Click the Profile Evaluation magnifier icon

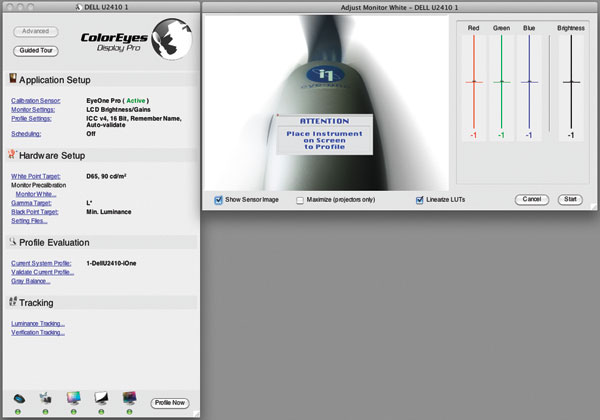pos(13,241)
